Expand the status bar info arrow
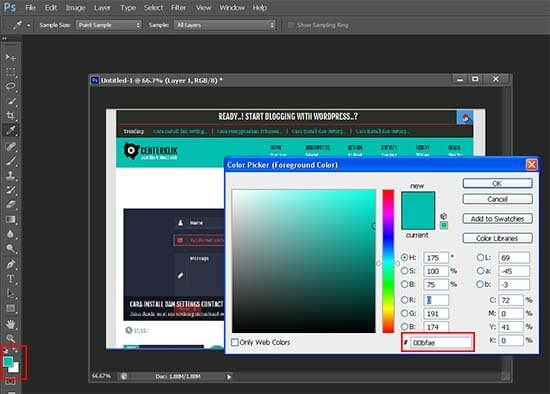The width and height of the screenshot is (550, 394). click(229, 377)
